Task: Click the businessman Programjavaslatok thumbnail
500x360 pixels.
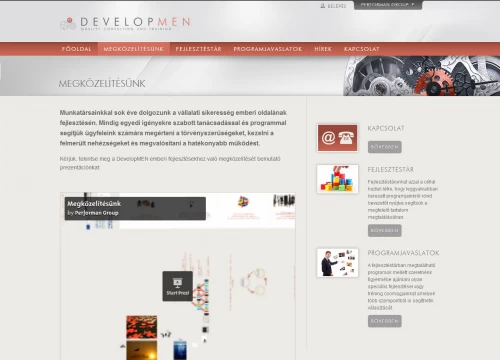Action: 337,263
